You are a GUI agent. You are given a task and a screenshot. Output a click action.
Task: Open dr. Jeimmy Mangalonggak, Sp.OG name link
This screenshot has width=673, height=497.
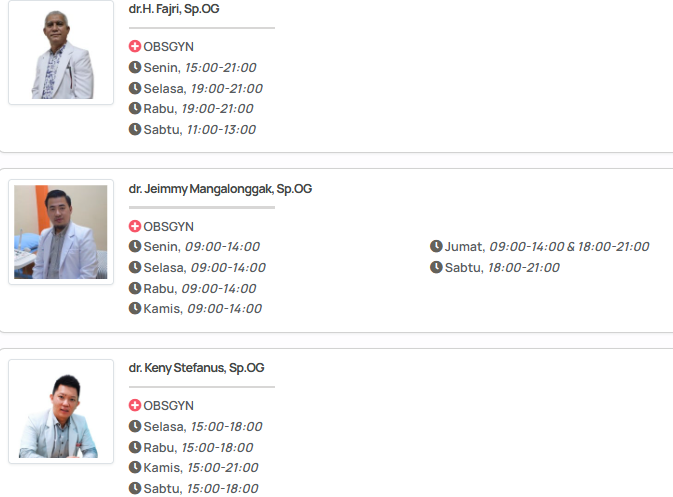[220, 188]
